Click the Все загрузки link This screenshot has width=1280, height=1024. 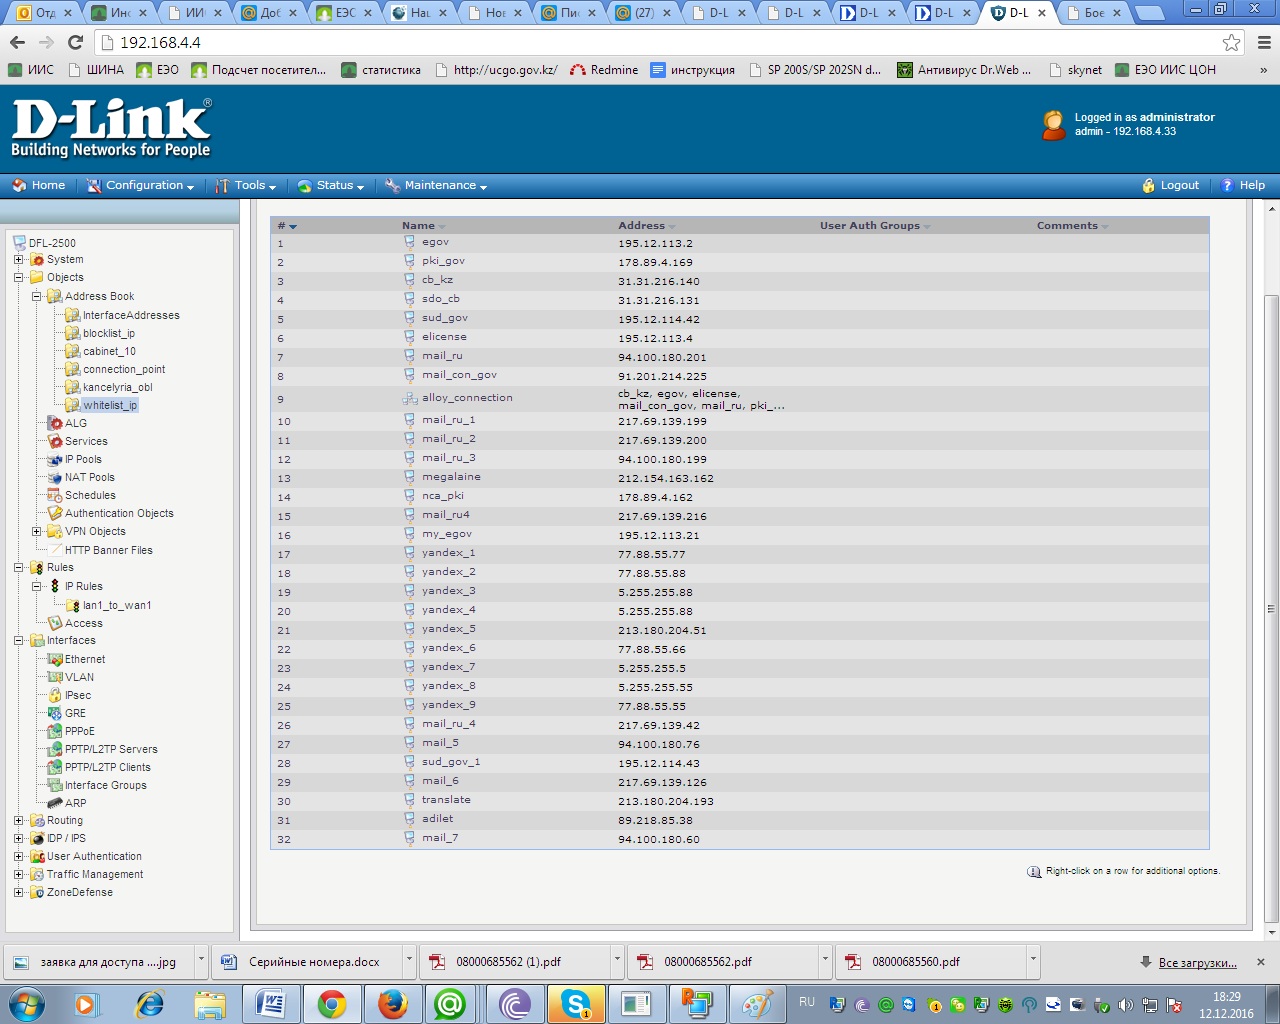click(x=1197, y=963)
